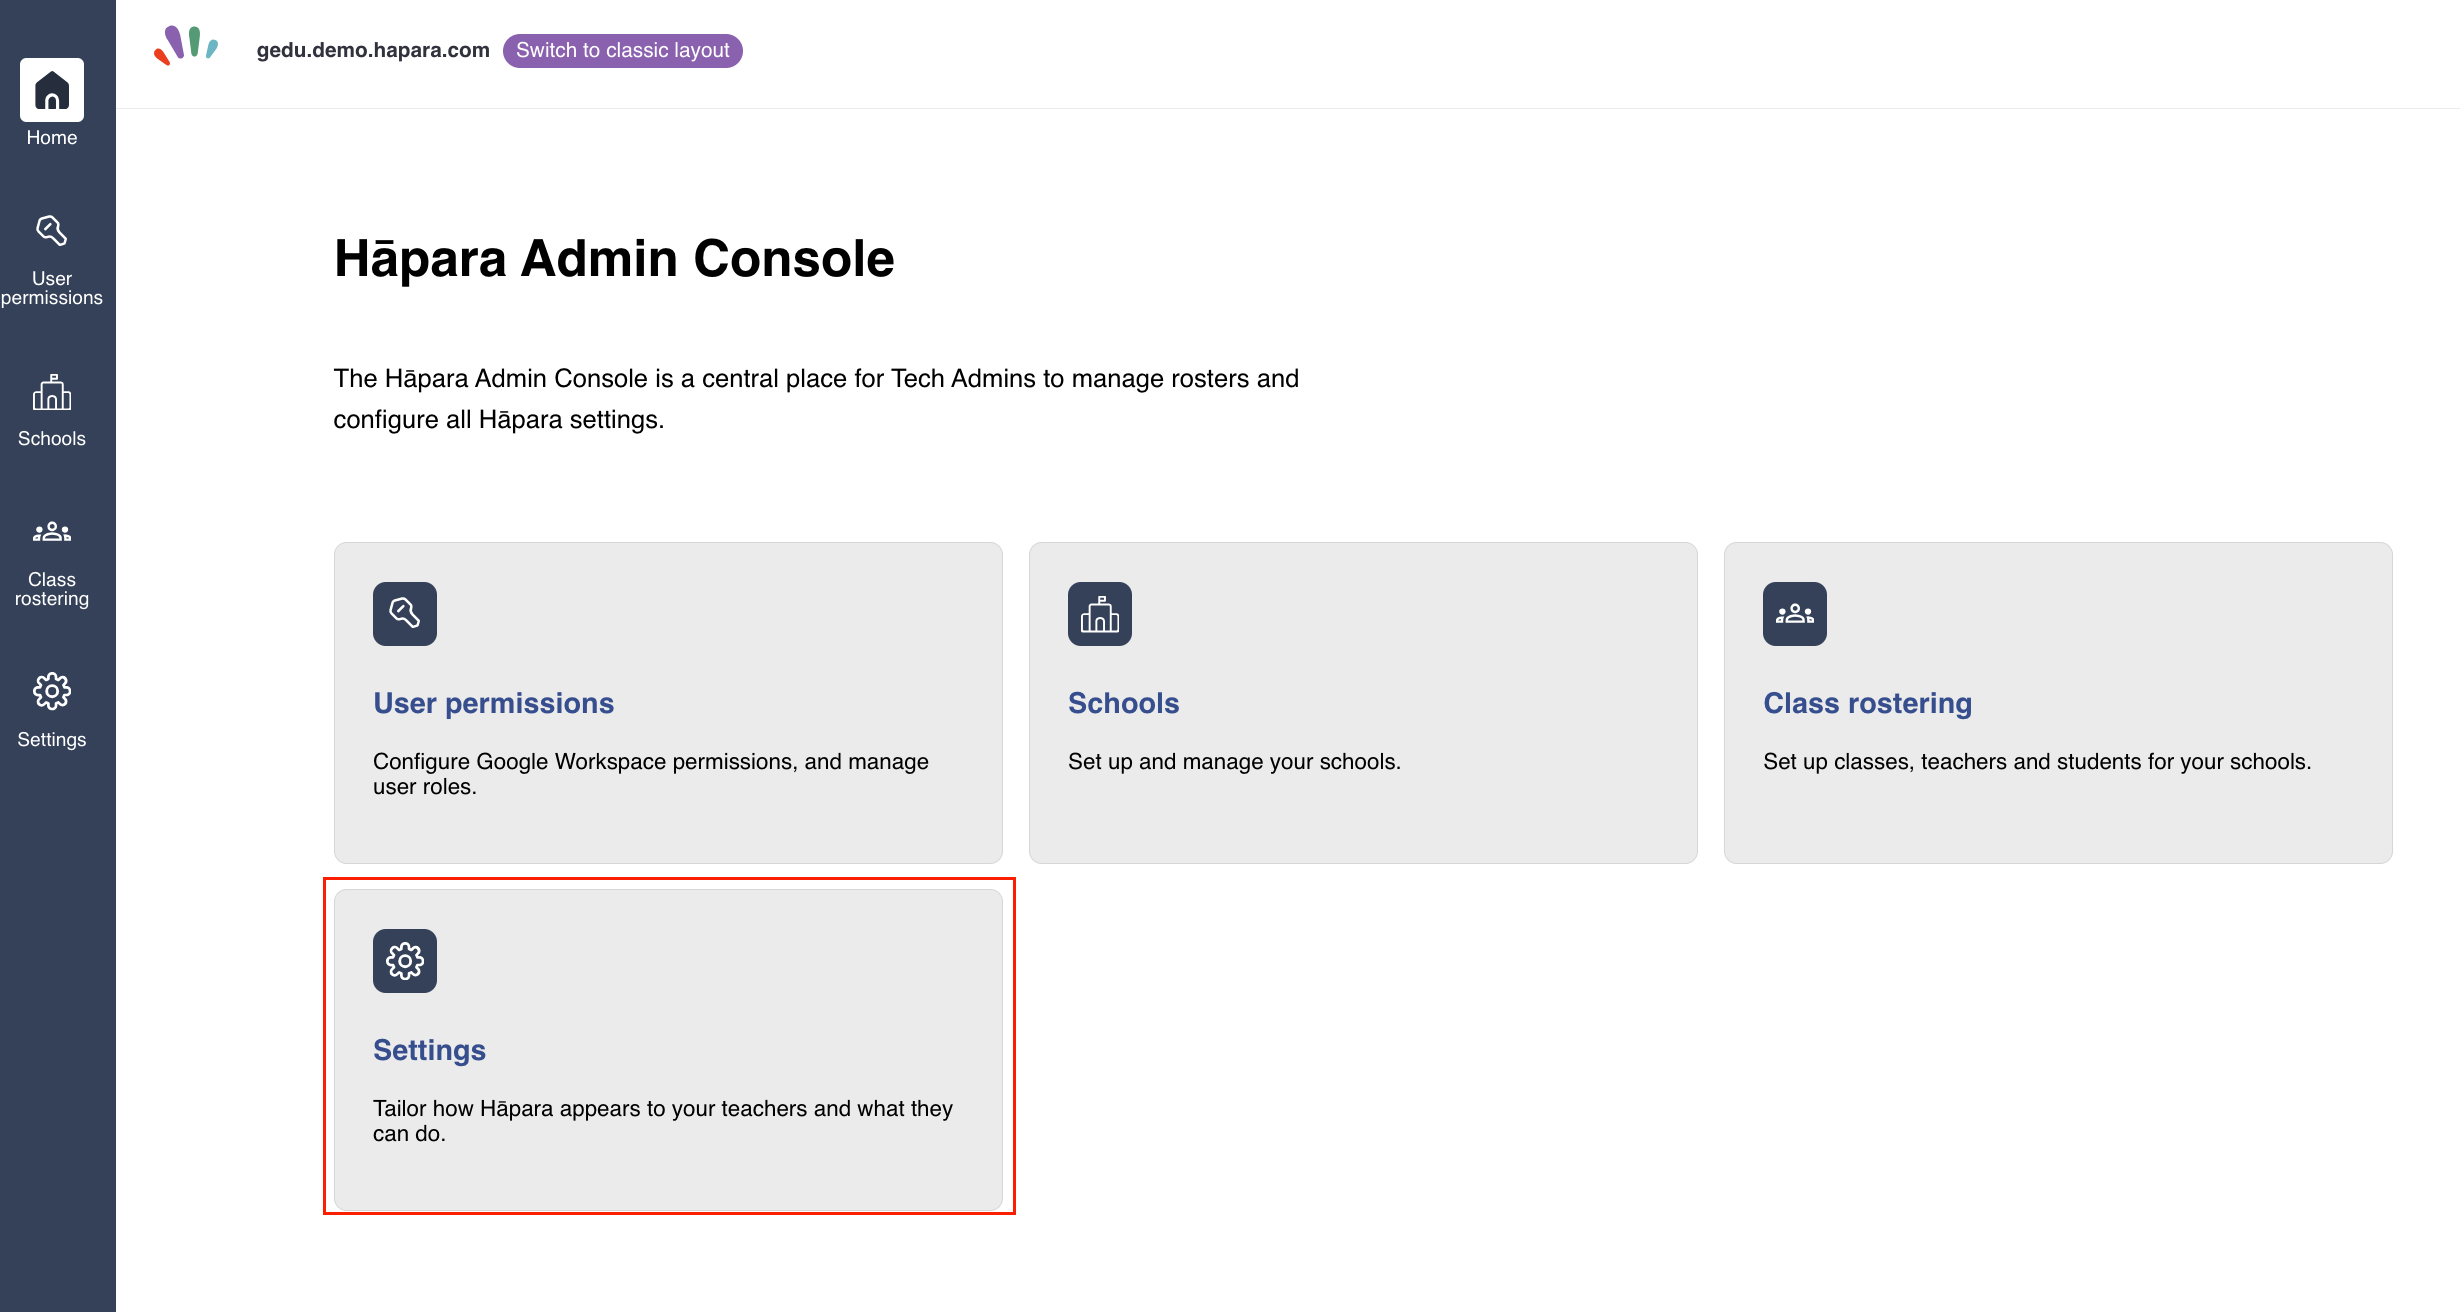Open Schools building icon in sidebar
Image resolution: width=2460 pixels, height=1312 pixels.
(x=52, y=392)
